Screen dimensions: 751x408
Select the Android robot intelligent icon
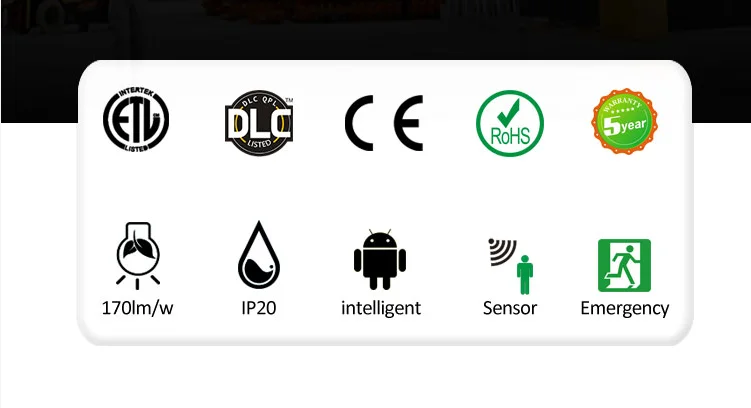click(x=380, y=259)
